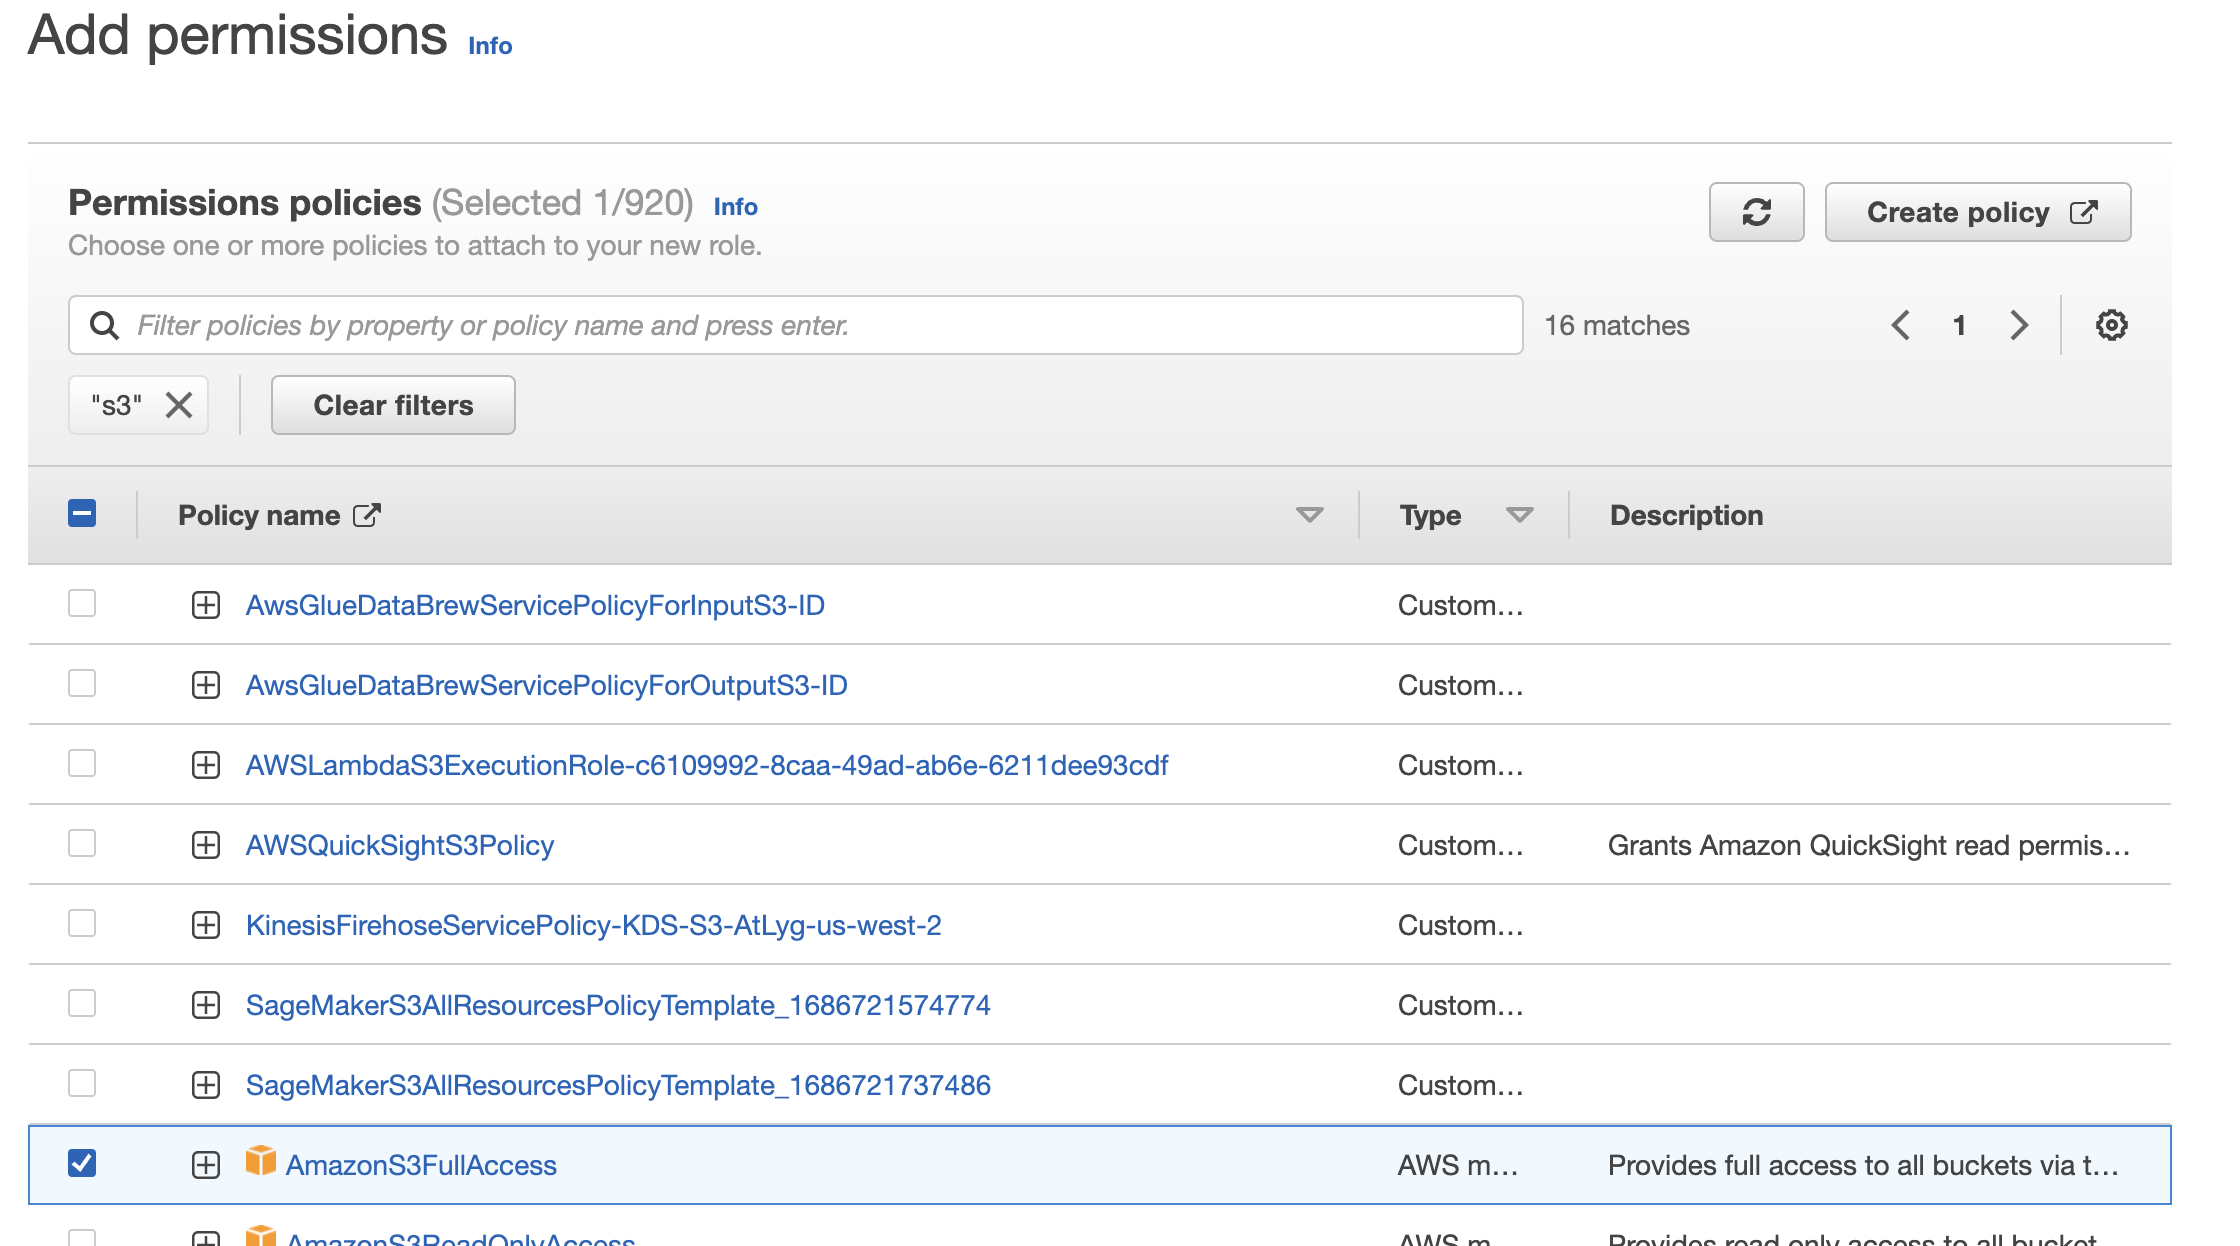Click the AmazonS3FullAccess orange box icon
2240x1246 pixels.
coord(261,1161)
